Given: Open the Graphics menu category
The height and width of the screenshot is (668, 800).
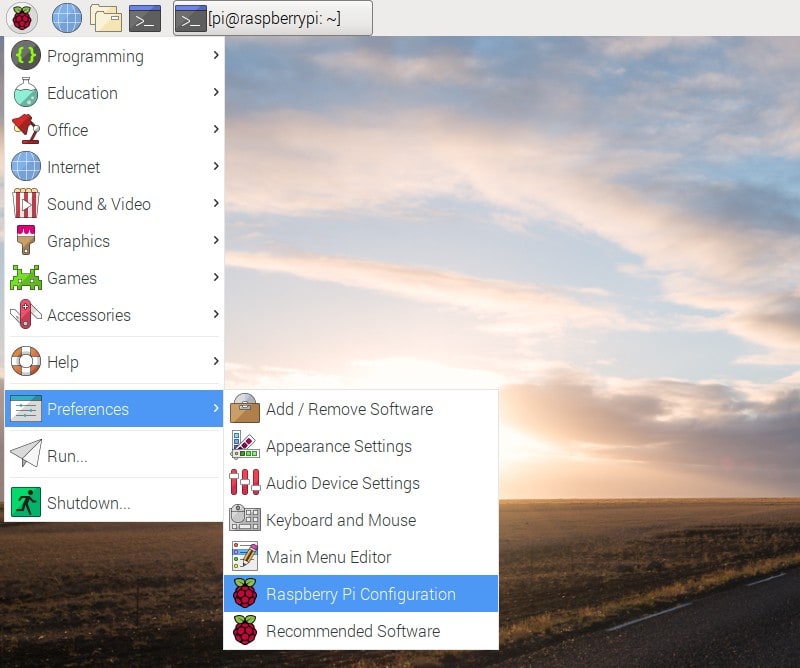Looking at the screenshot, I should [114, 241].
